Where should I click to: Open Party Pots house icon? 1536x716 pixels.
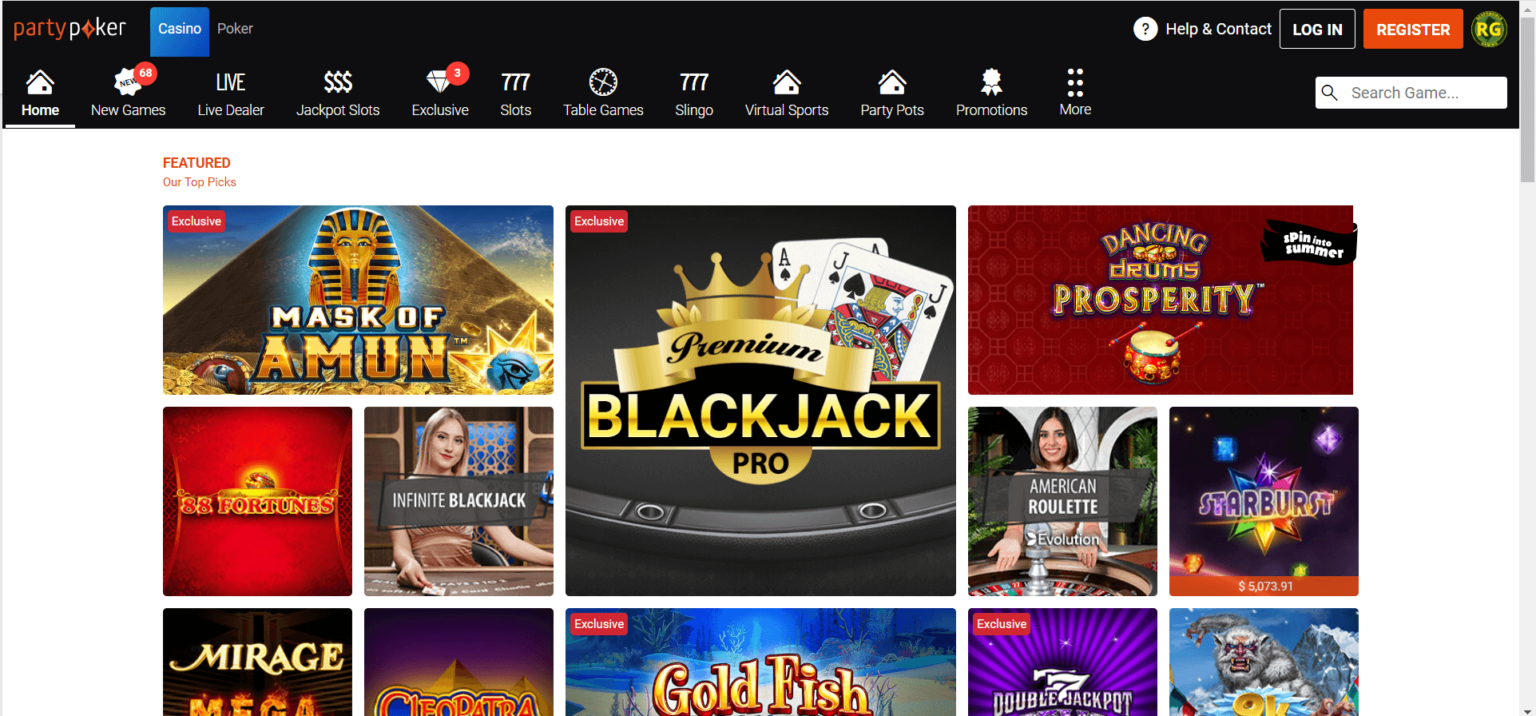point(892,82)
